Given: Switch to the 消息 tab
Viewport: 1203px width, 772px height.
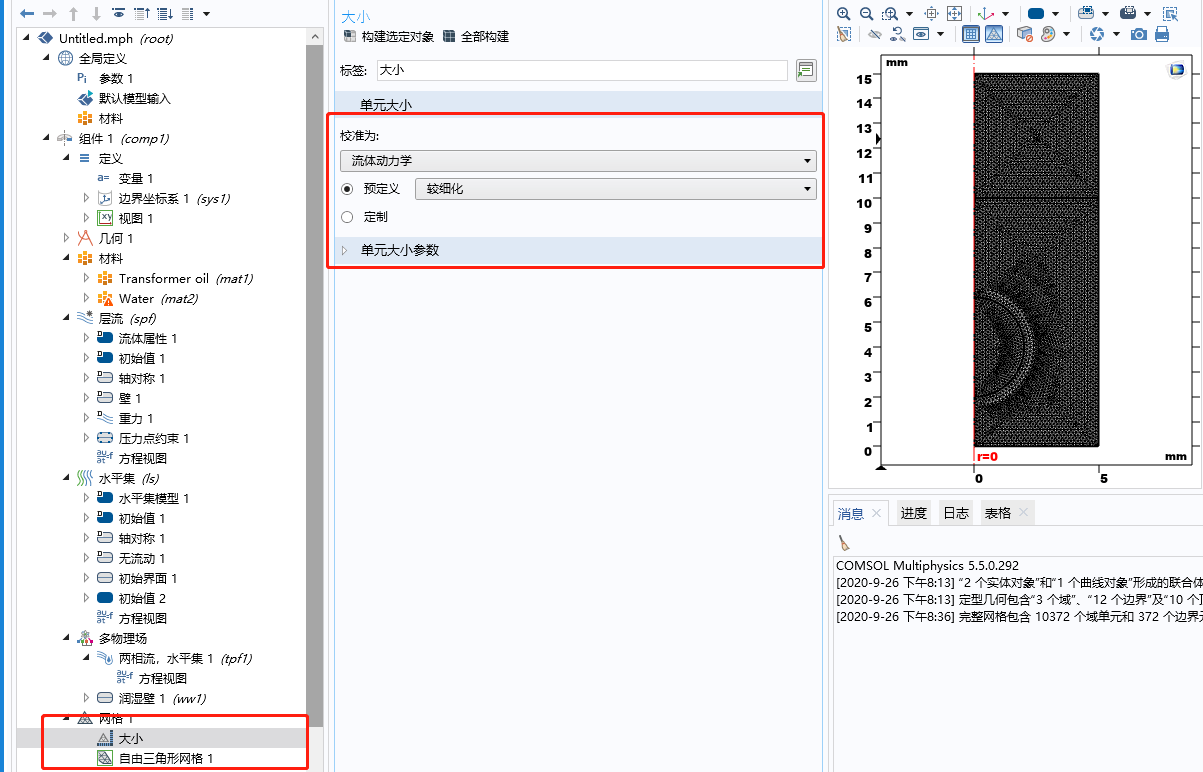Looking at the screenshot, I should (850, 513).
